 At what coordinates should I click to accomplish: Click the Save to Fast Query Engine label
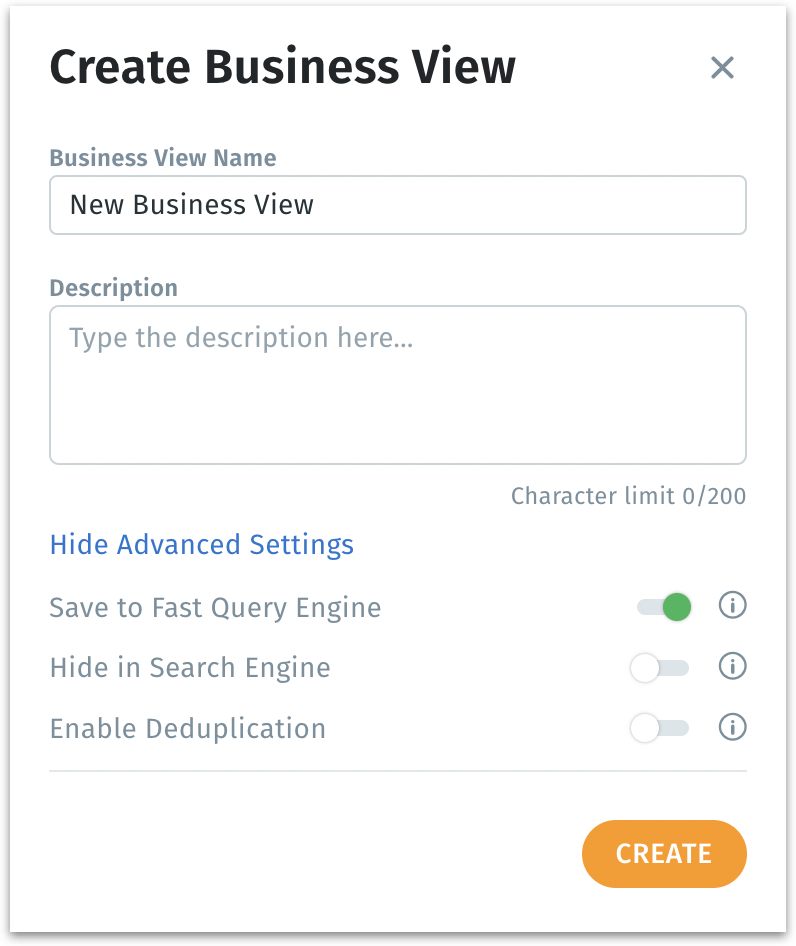coord(215,607)
